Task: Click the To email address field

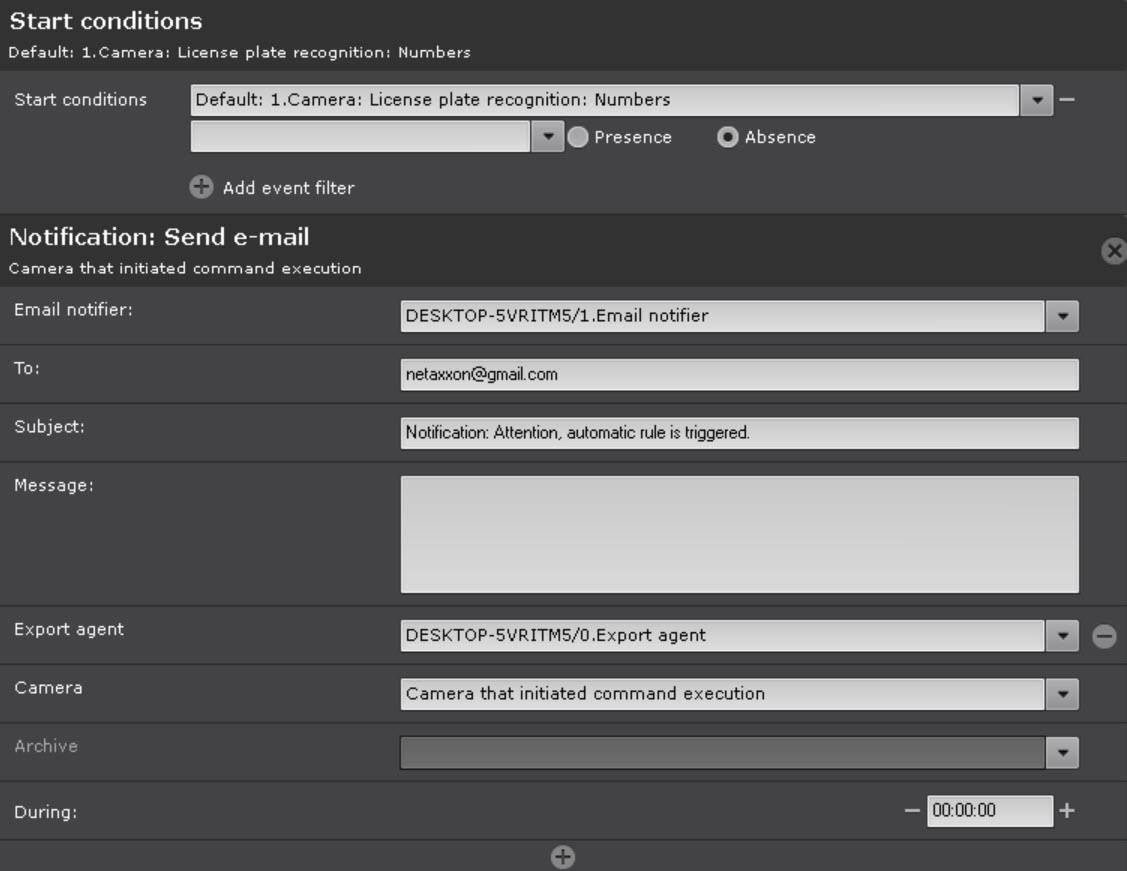Action: coord(739,375)
